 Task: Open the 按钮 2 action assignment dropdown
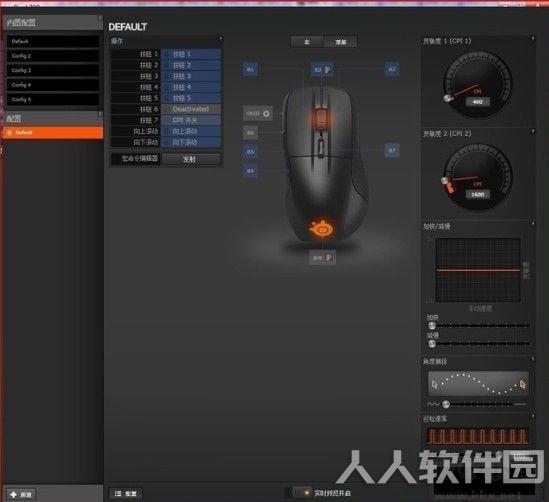tap(191, 65)
